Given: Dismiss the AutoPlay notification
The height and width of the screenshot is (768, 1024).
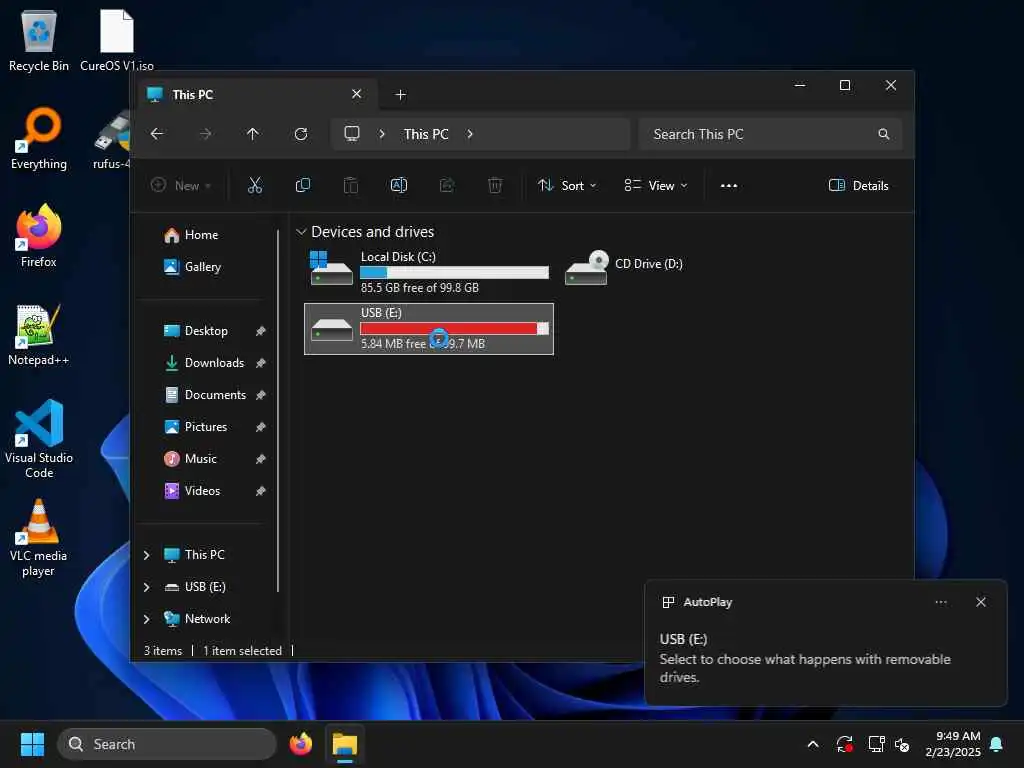Looking at the screenshot, I should [x=981, y=602].
